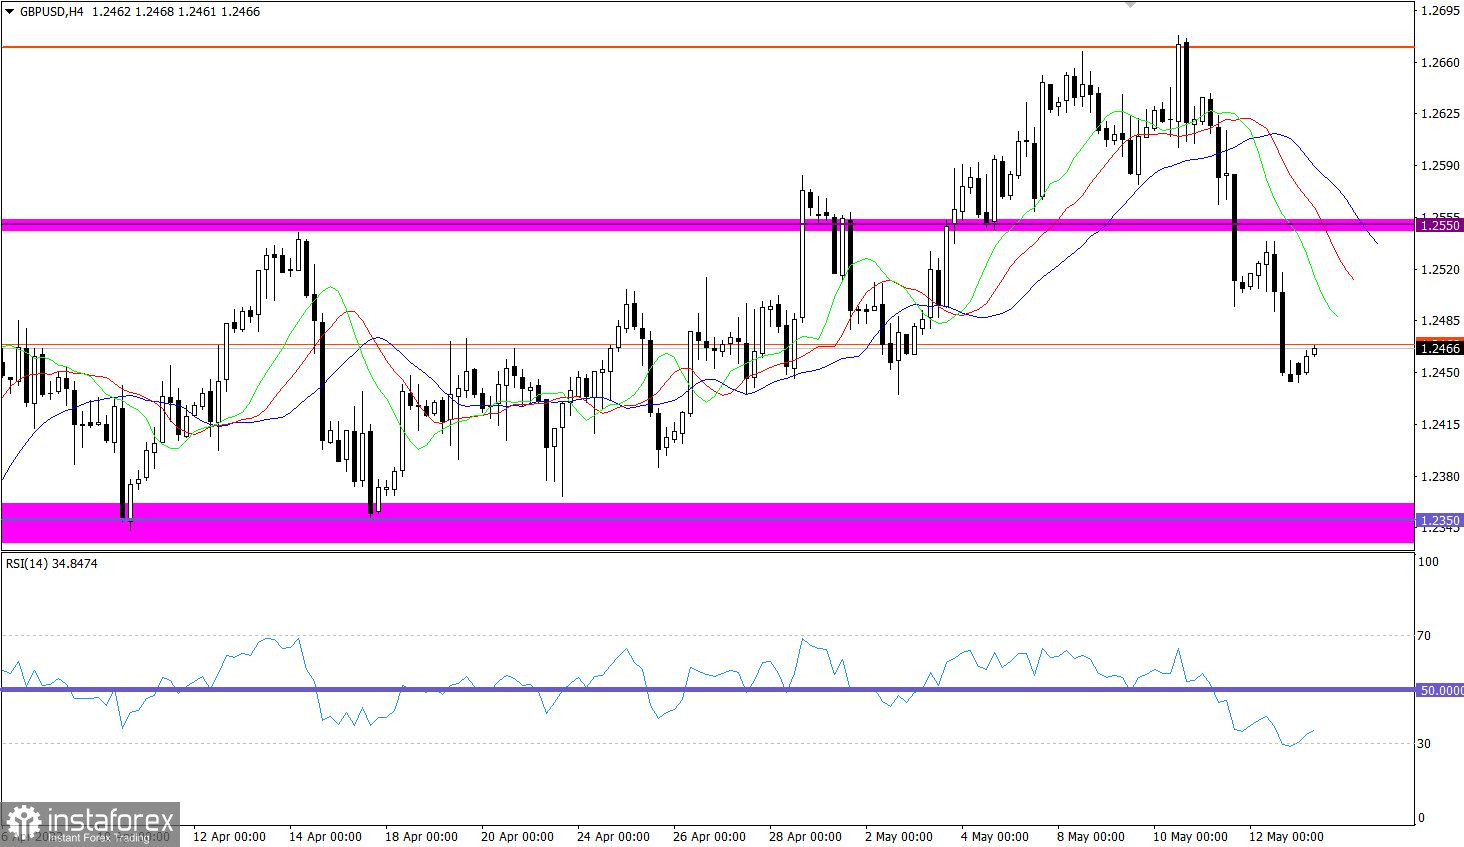The height and width of the screenshot is (847, 1464).
Task: Select the thick magenta 1.2350 support zone
Action: click(x=707, y=523)
